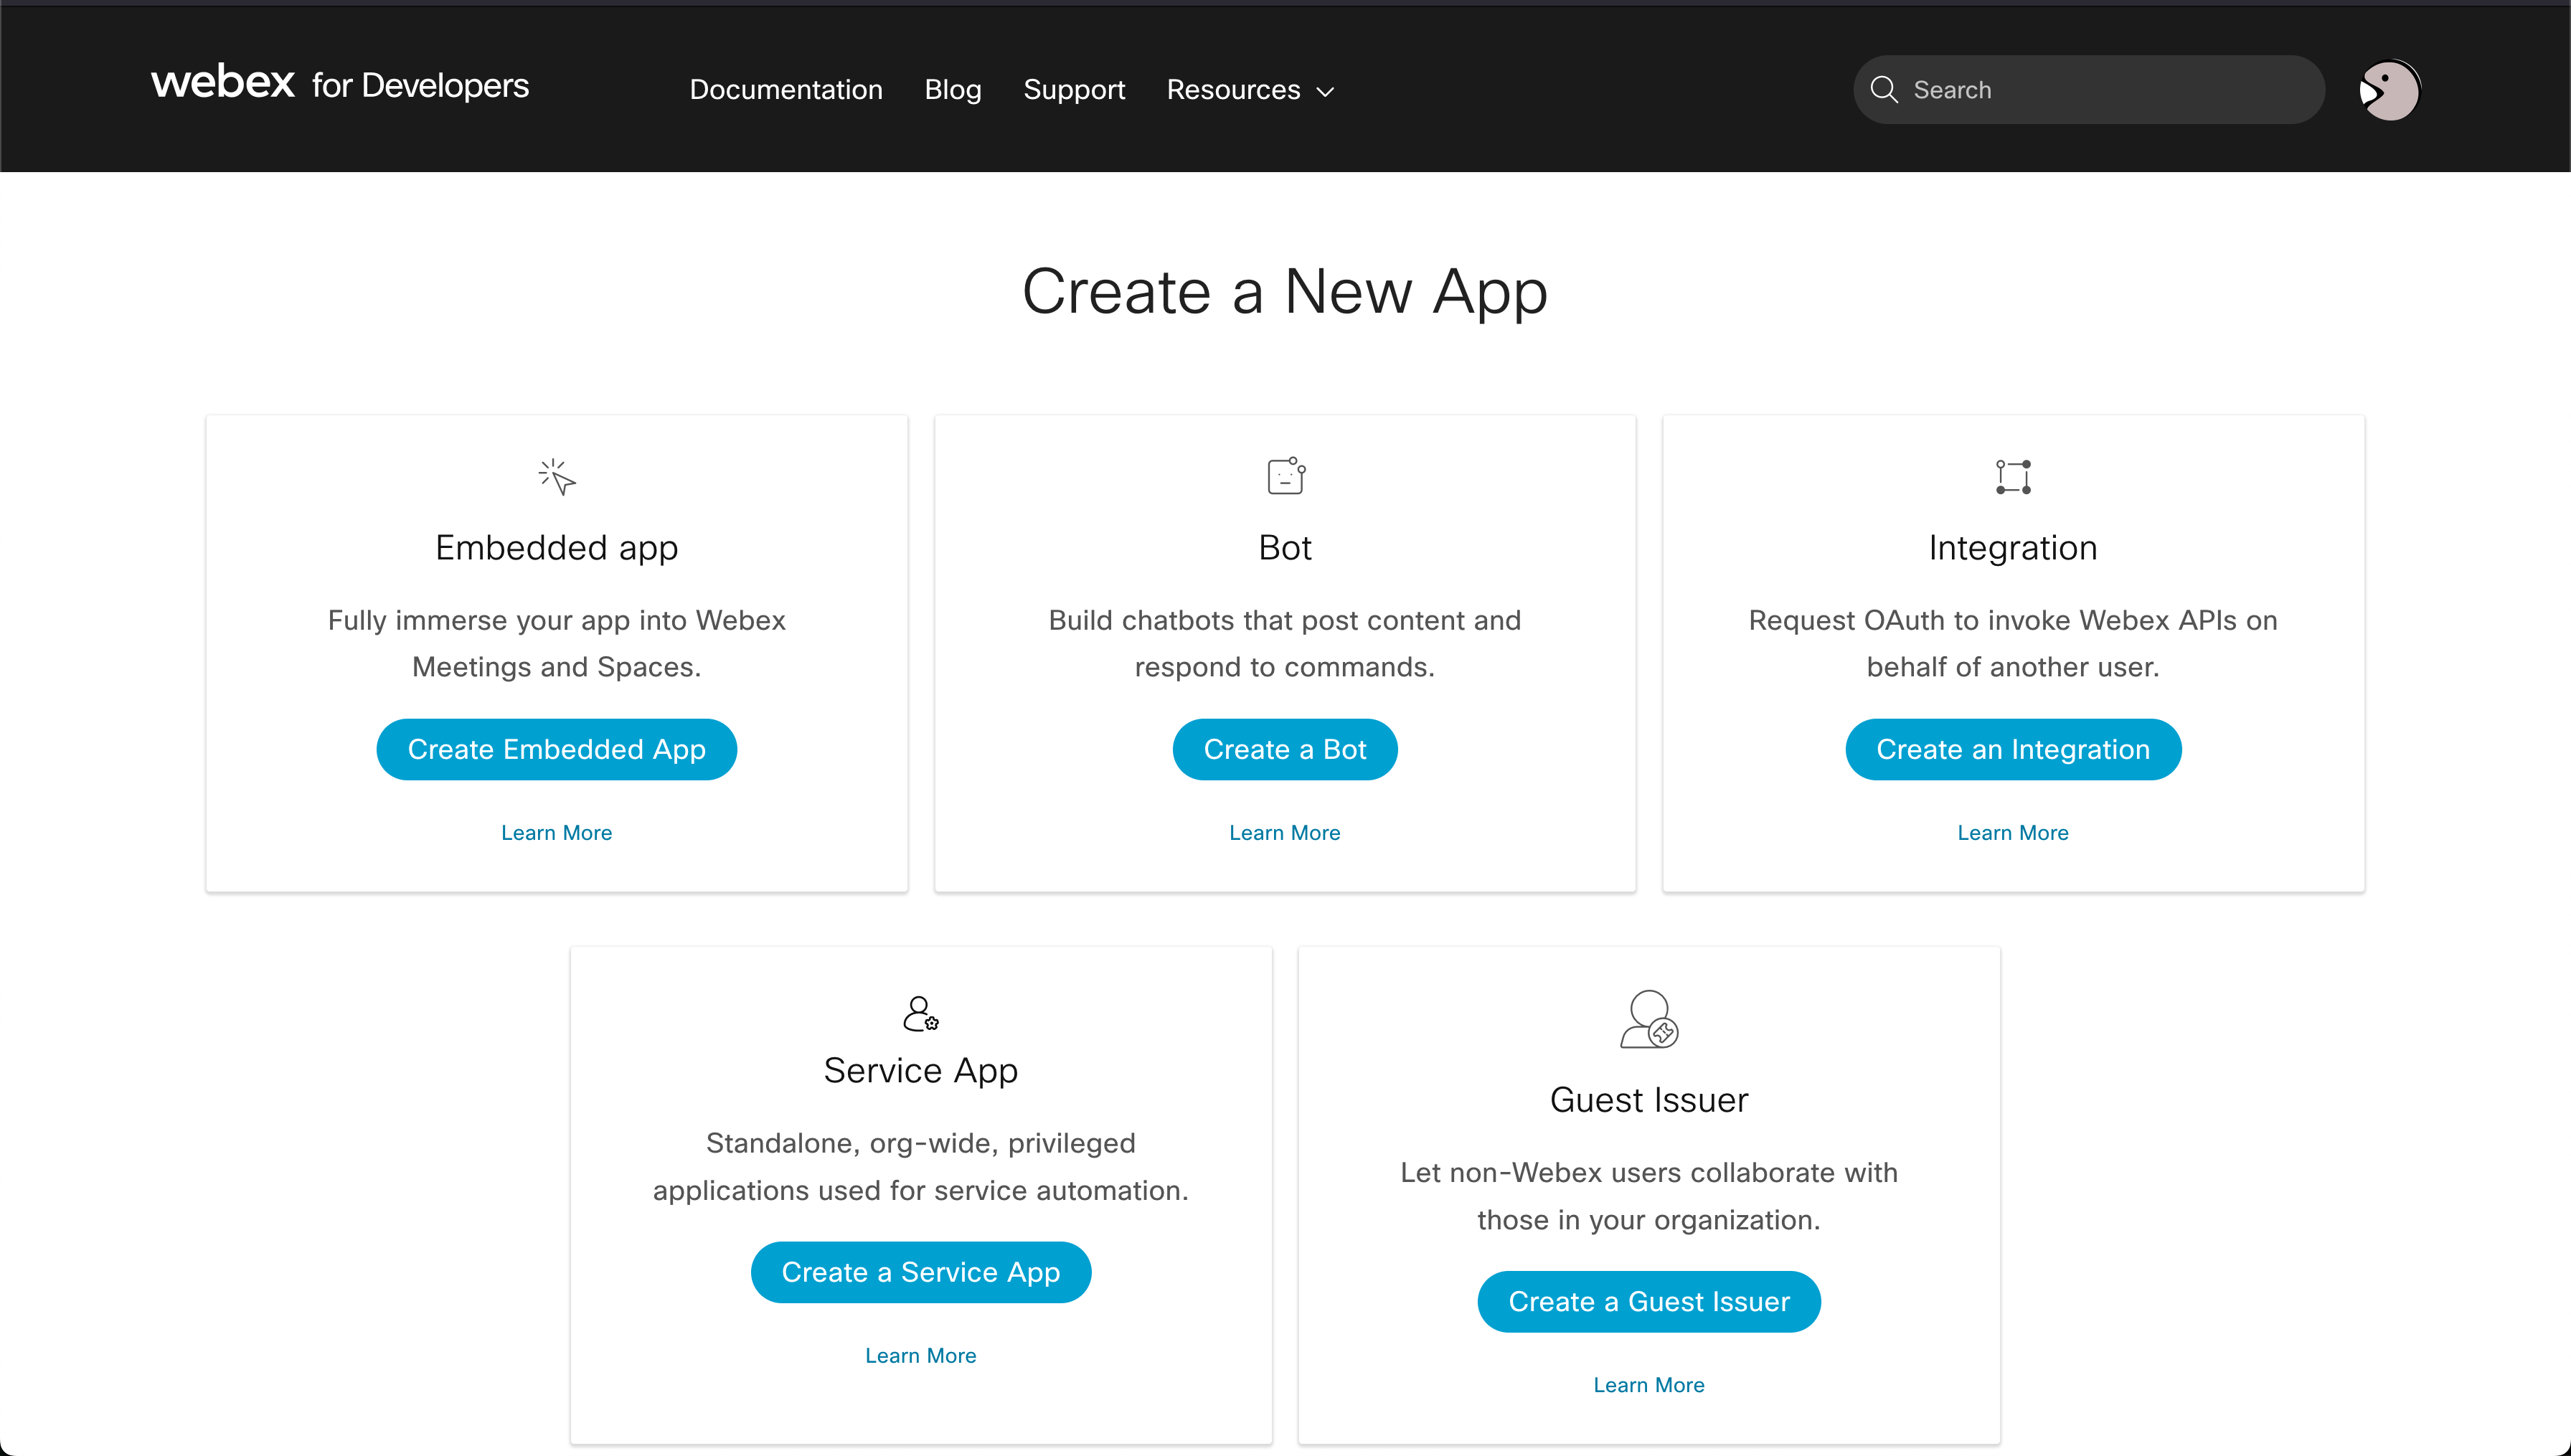The width and height of the screenshot is (2571, 1456).
Task: Open Learn More under Integration
Action: click(x=2013, y=833)
